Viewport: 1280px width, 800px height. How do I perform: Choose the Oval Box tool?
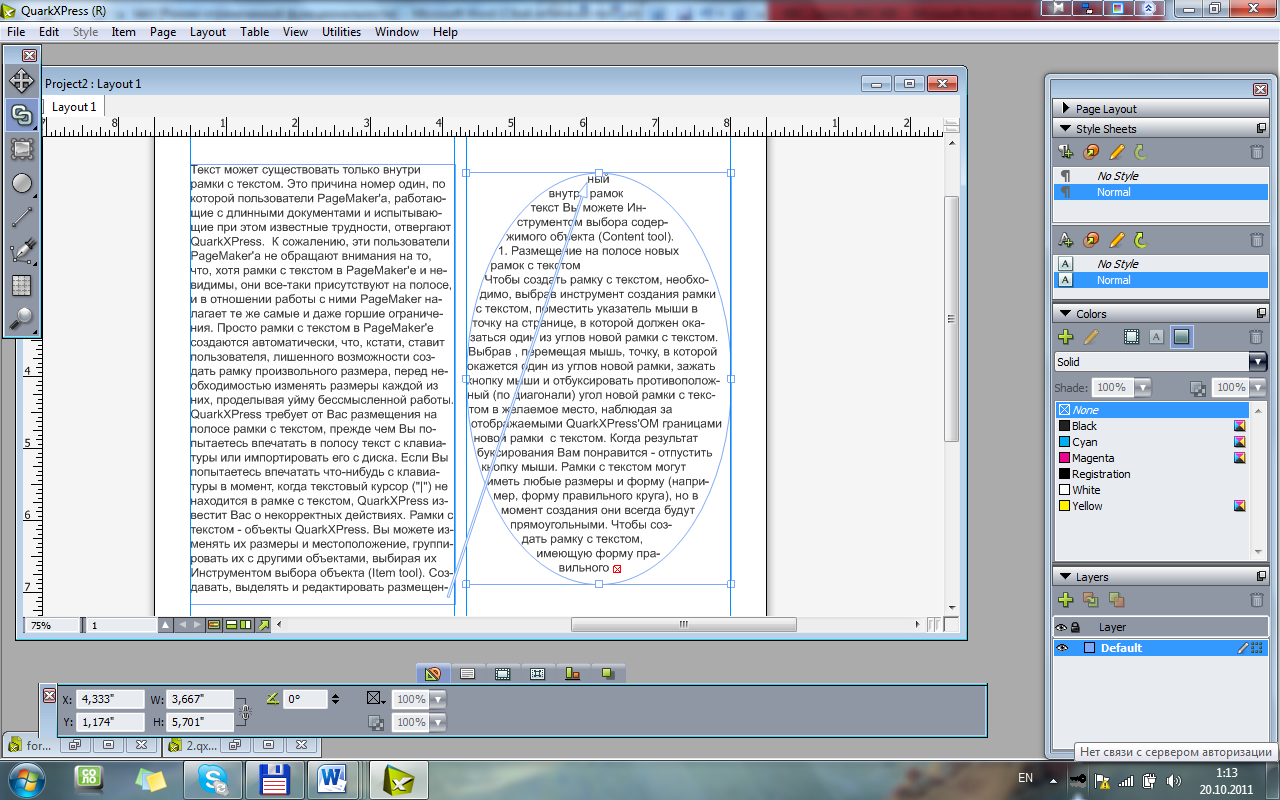tap(22, 183)
